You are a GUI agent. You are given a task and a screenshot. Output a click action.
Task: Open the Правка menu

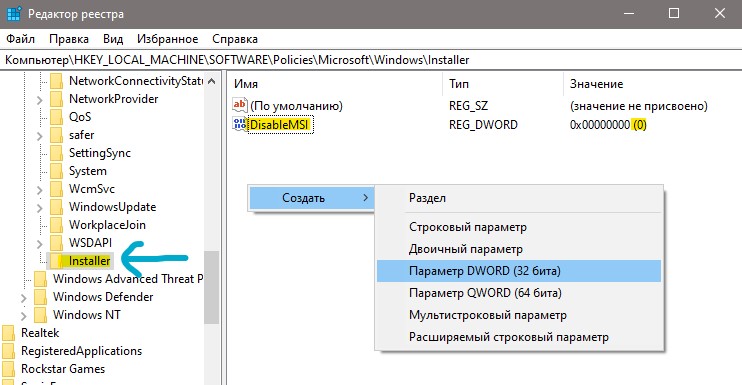point(69,39)
